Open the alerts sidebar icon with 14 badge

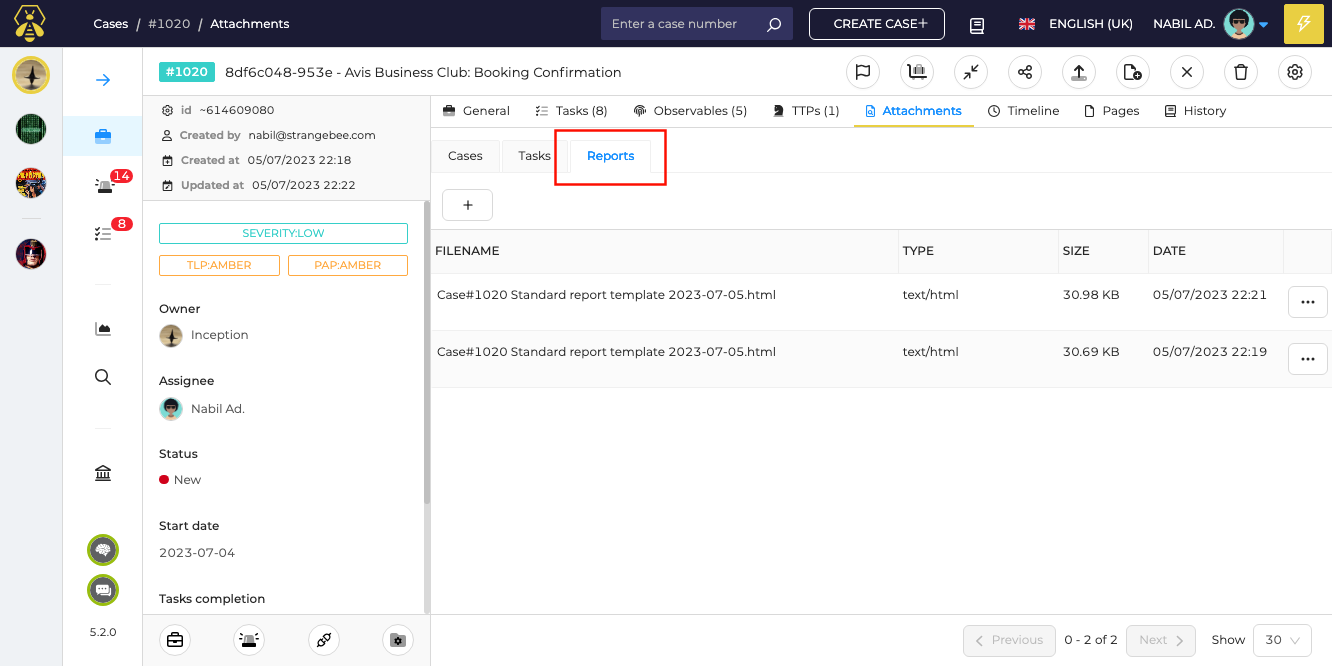point(104,184)
